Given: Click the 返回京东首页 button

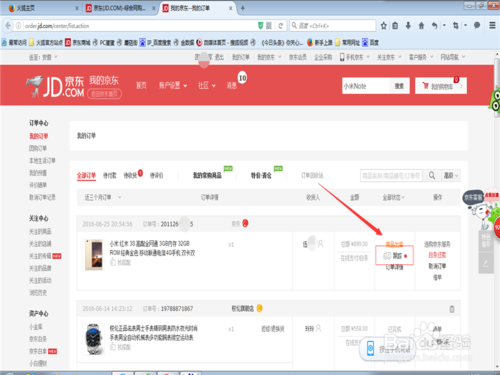Looking at the screenshot, I should 104,94.
